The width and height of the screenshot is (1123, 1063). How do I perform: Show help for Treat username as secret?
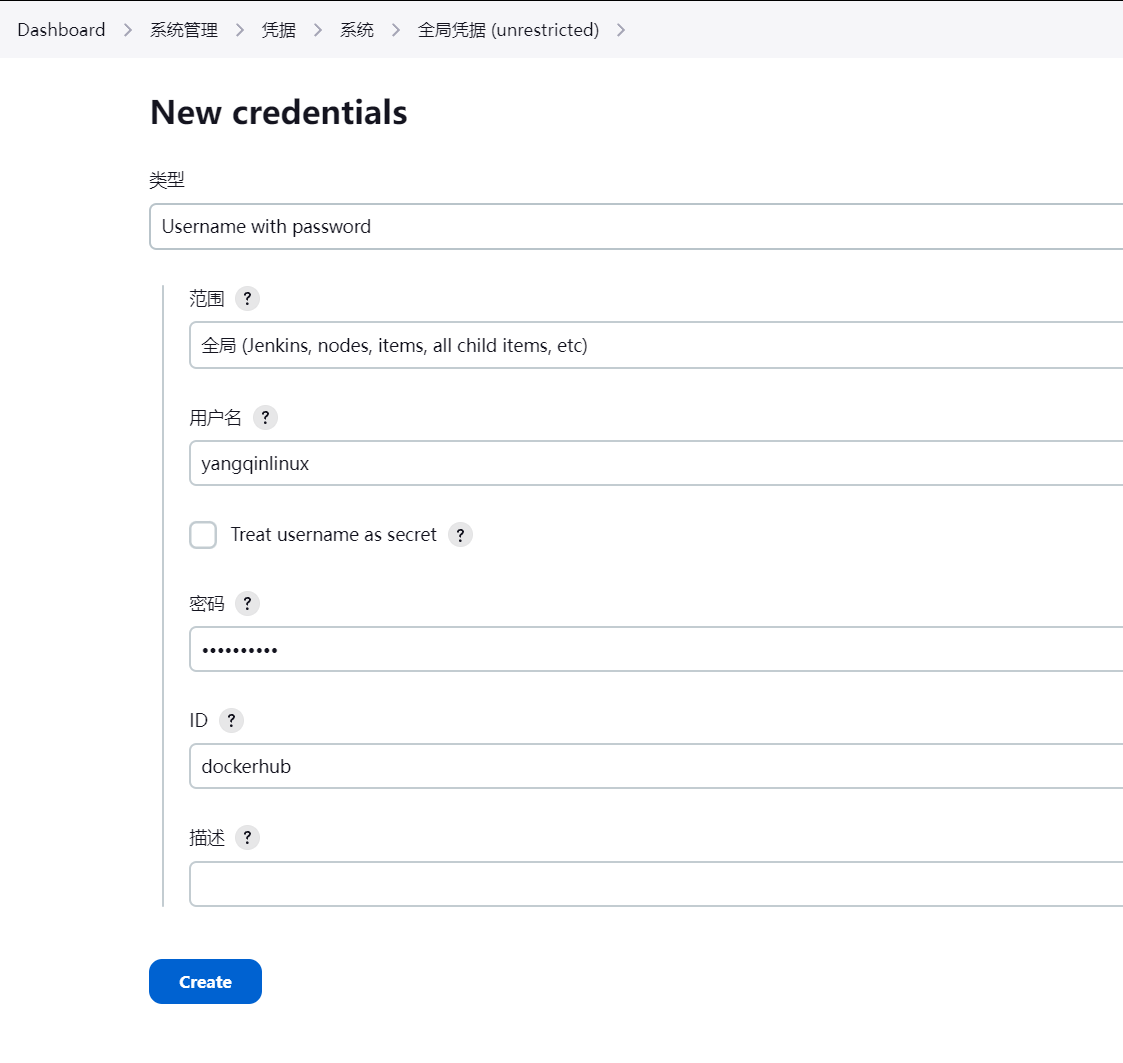pos(460,535)
